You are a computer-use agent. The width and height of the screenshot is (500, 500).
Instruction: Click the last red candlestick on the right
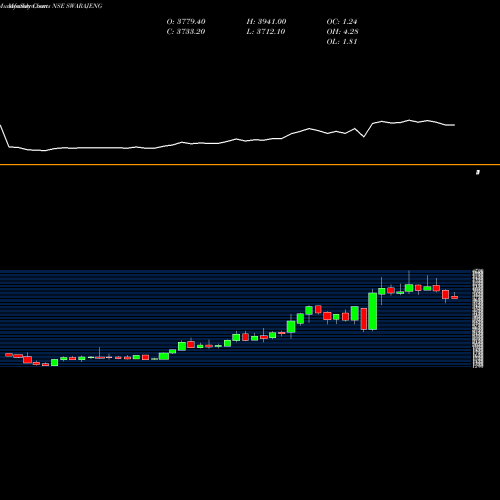pyautogui.click(x=455, y=297)
